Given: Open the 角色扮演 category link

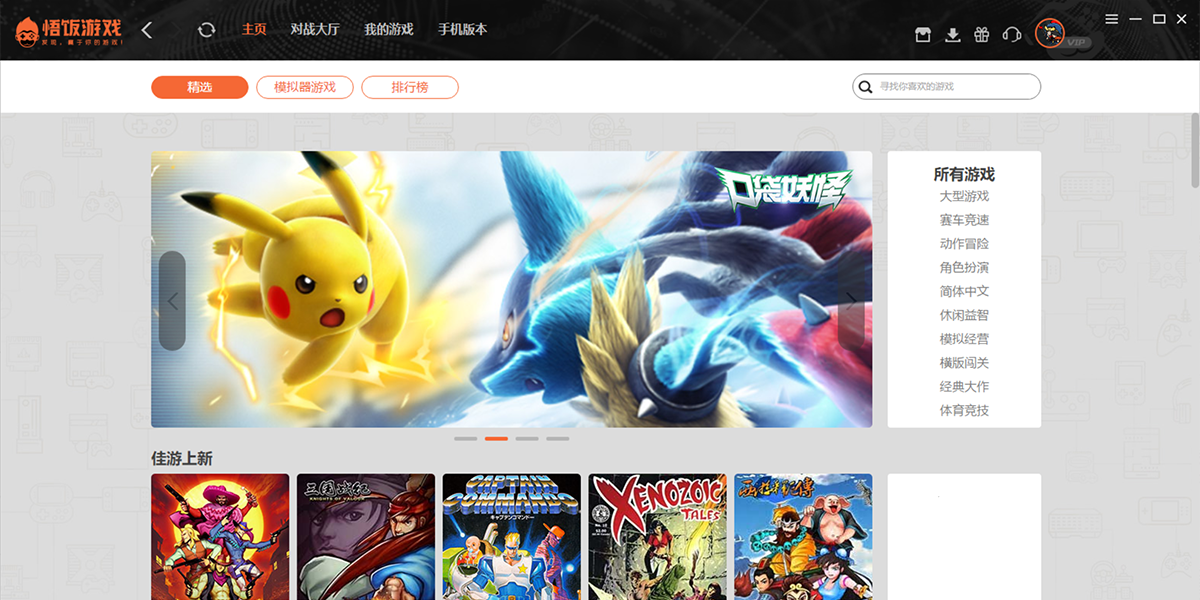Looking at the screenshot, I should pos(964,267).
